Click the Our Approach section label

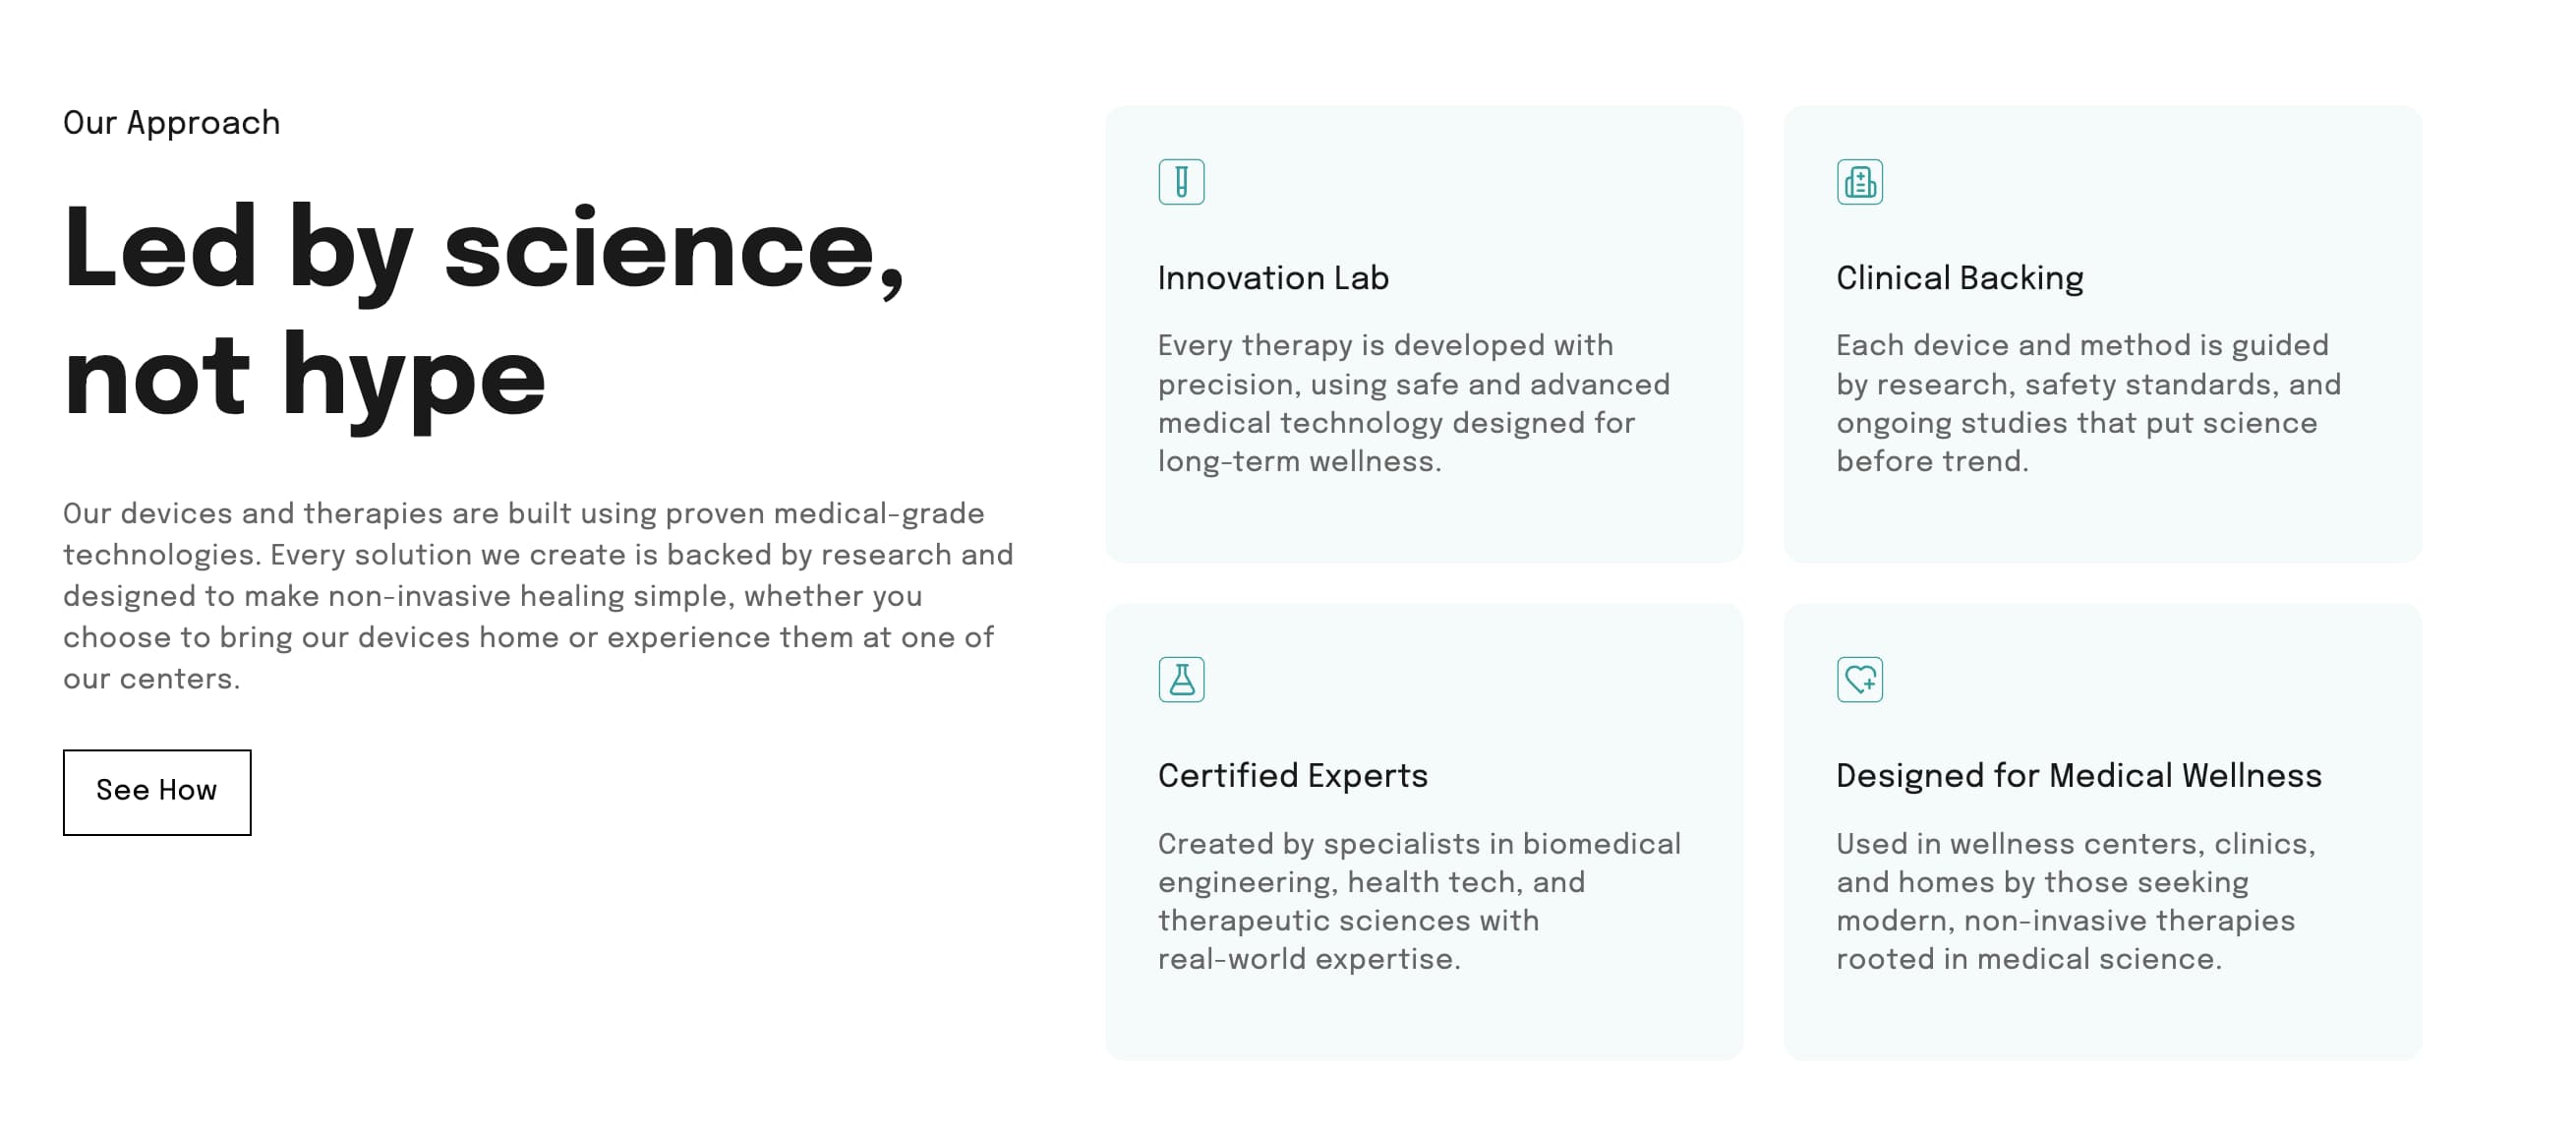(x=172, y=123)
